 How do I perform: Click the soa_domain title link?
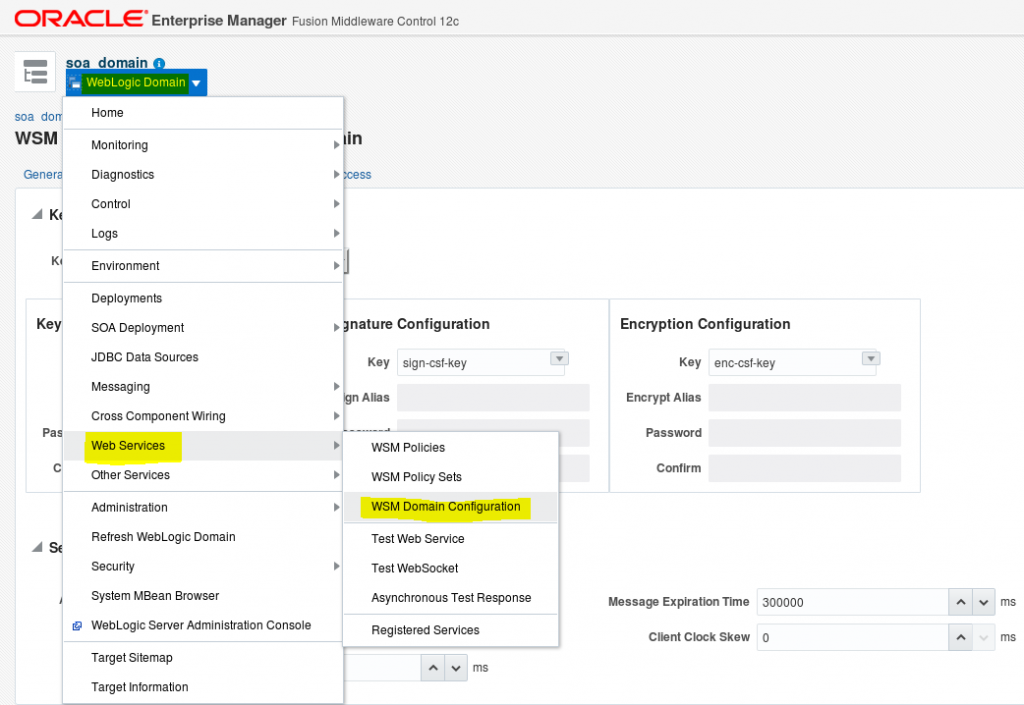[x=106, y=63]
